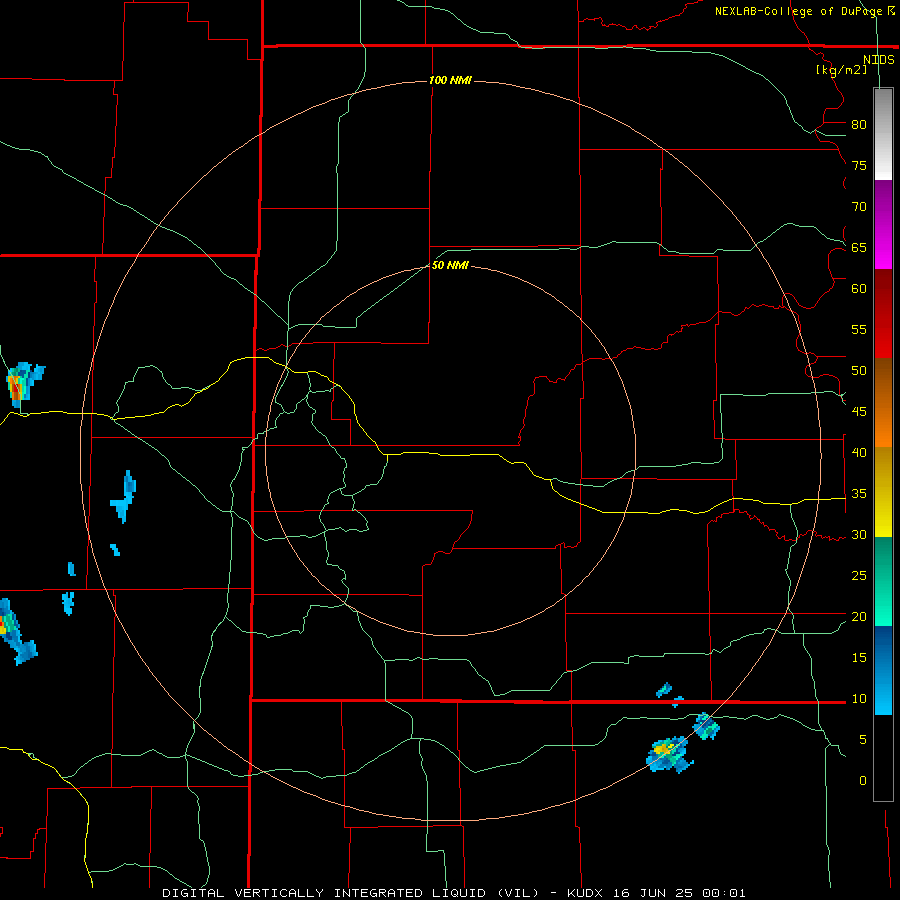
Task: Click the light cyan band of the color bar
Action: (x=883, y=670)
